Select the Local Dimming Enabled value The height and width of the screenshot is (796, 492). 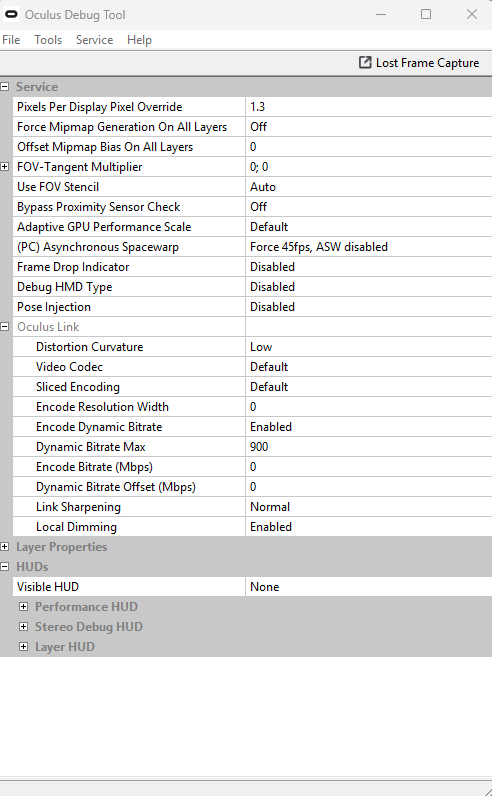click(x=369, y=527)
